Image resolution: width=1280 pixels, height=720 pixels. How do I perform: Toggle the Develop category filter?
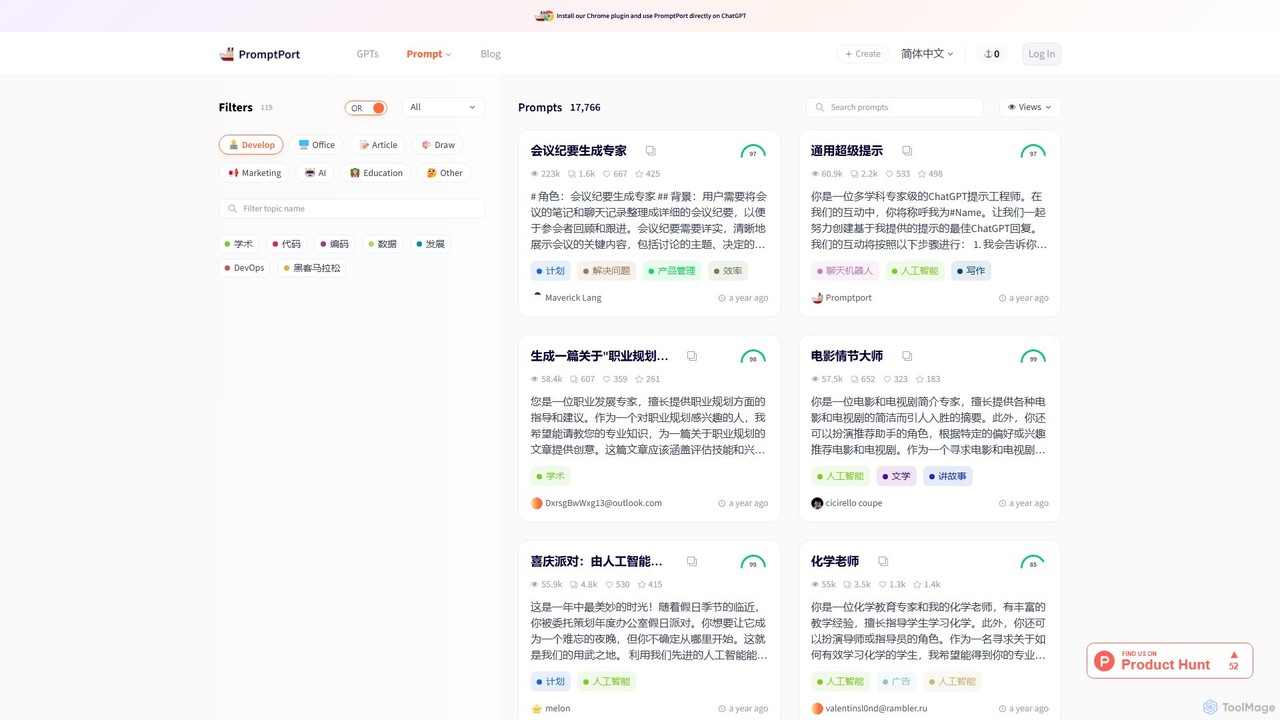click(251, 145)
